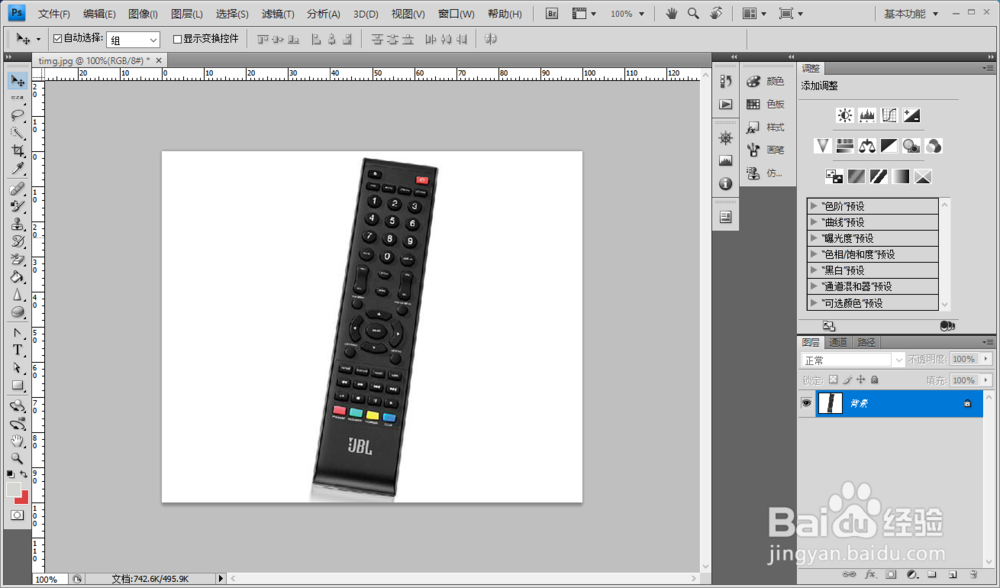Click the status bar zoom field 100%
Screen dimensions: 1000x588
pyautogui.click(x=50, y=579)
